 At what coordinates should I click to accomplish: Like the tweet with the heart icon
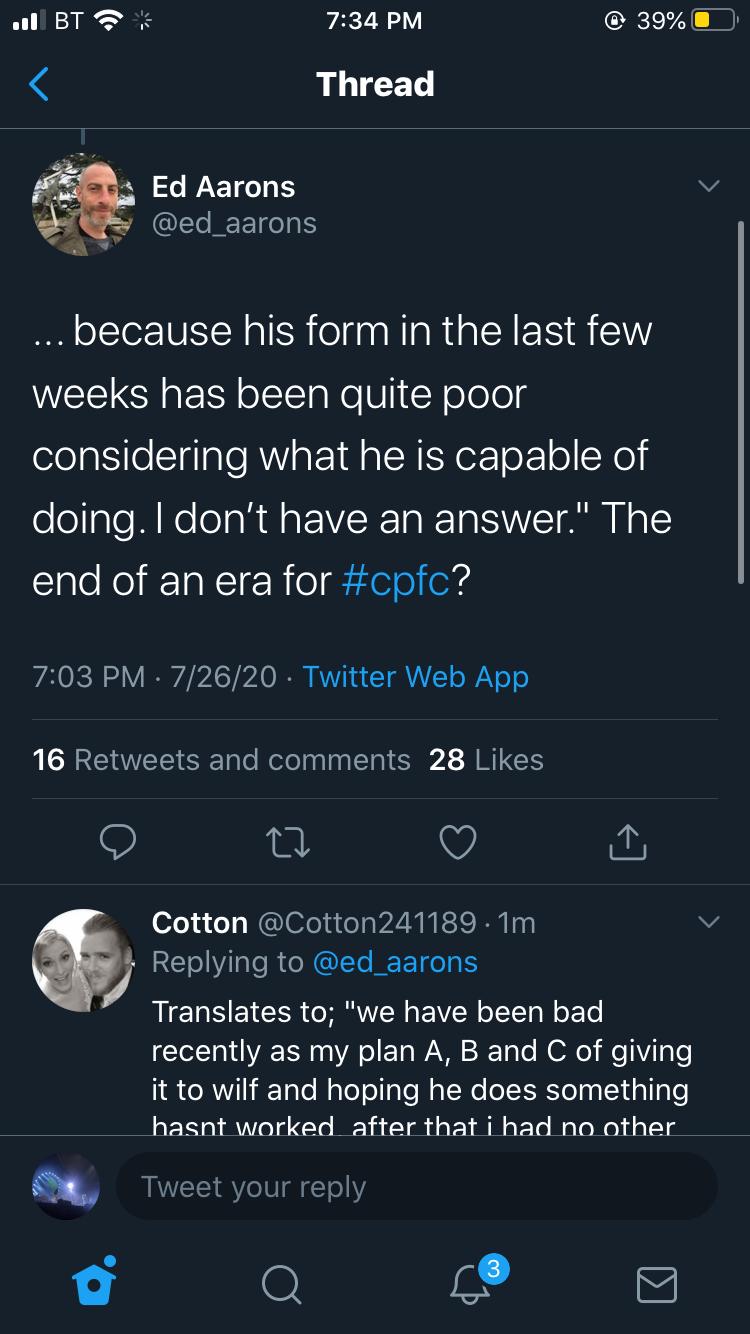click(458, 842)
